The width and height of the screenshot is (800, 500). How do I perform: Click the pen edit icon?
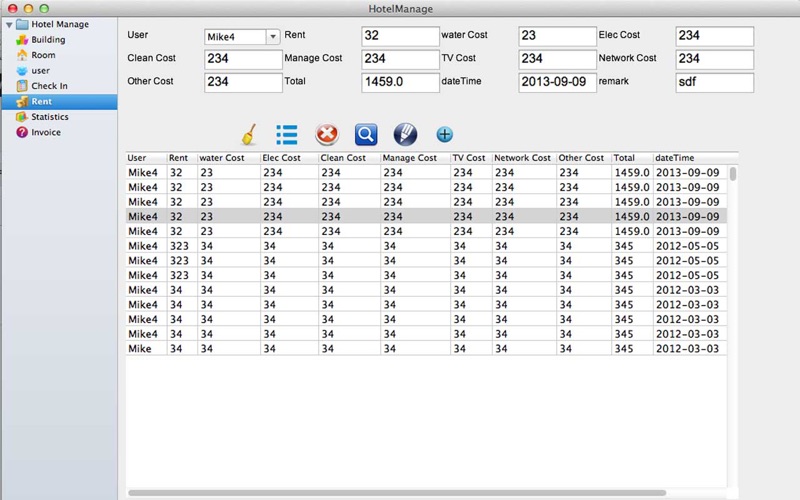click(x=405, y=135)
